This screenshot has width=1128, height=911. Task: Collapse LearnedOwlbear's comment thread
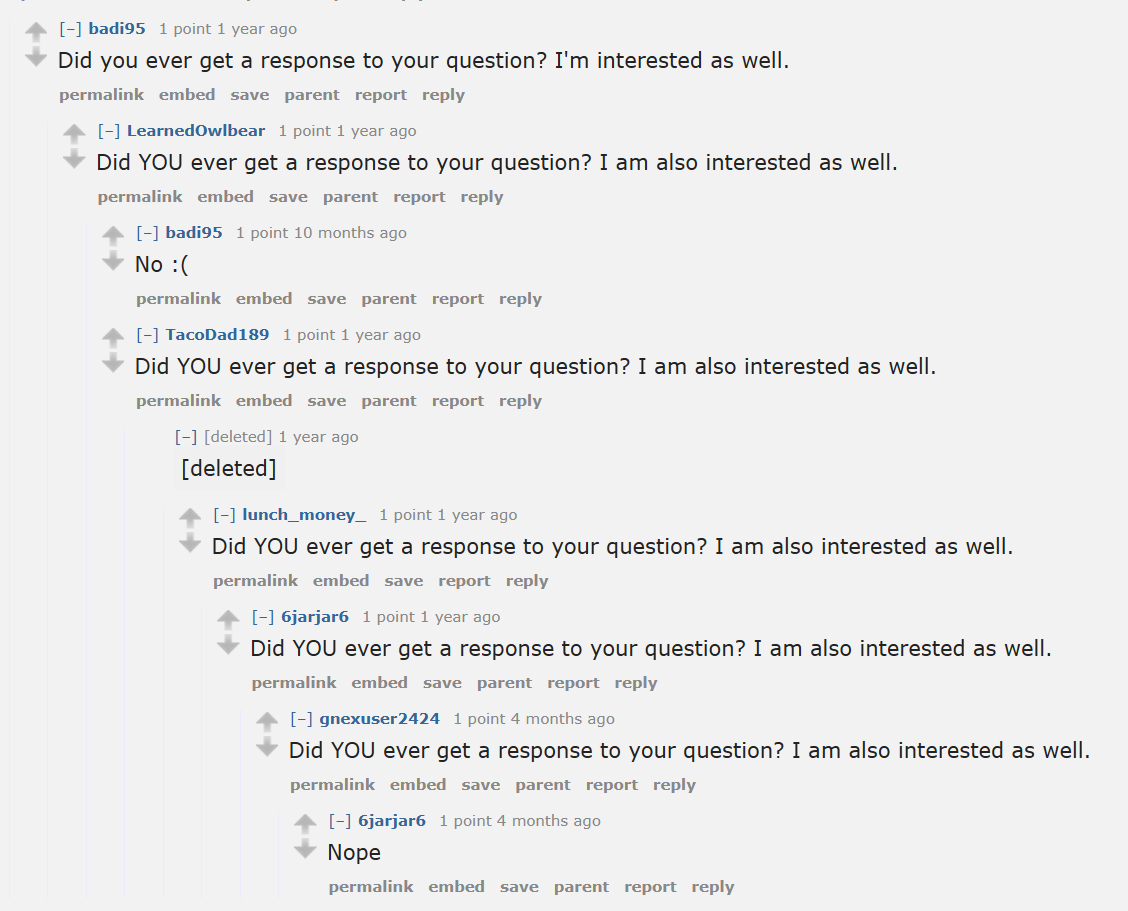[108, 131]
